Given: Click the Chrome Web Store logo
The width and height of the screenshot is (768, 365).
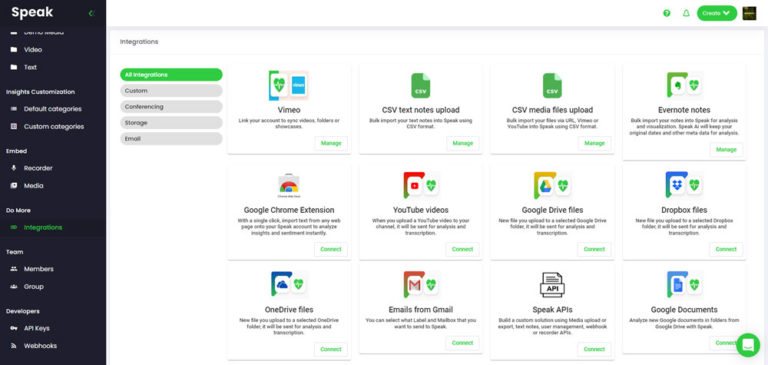Looking at the screenshot, I should (x=289, y=186).
